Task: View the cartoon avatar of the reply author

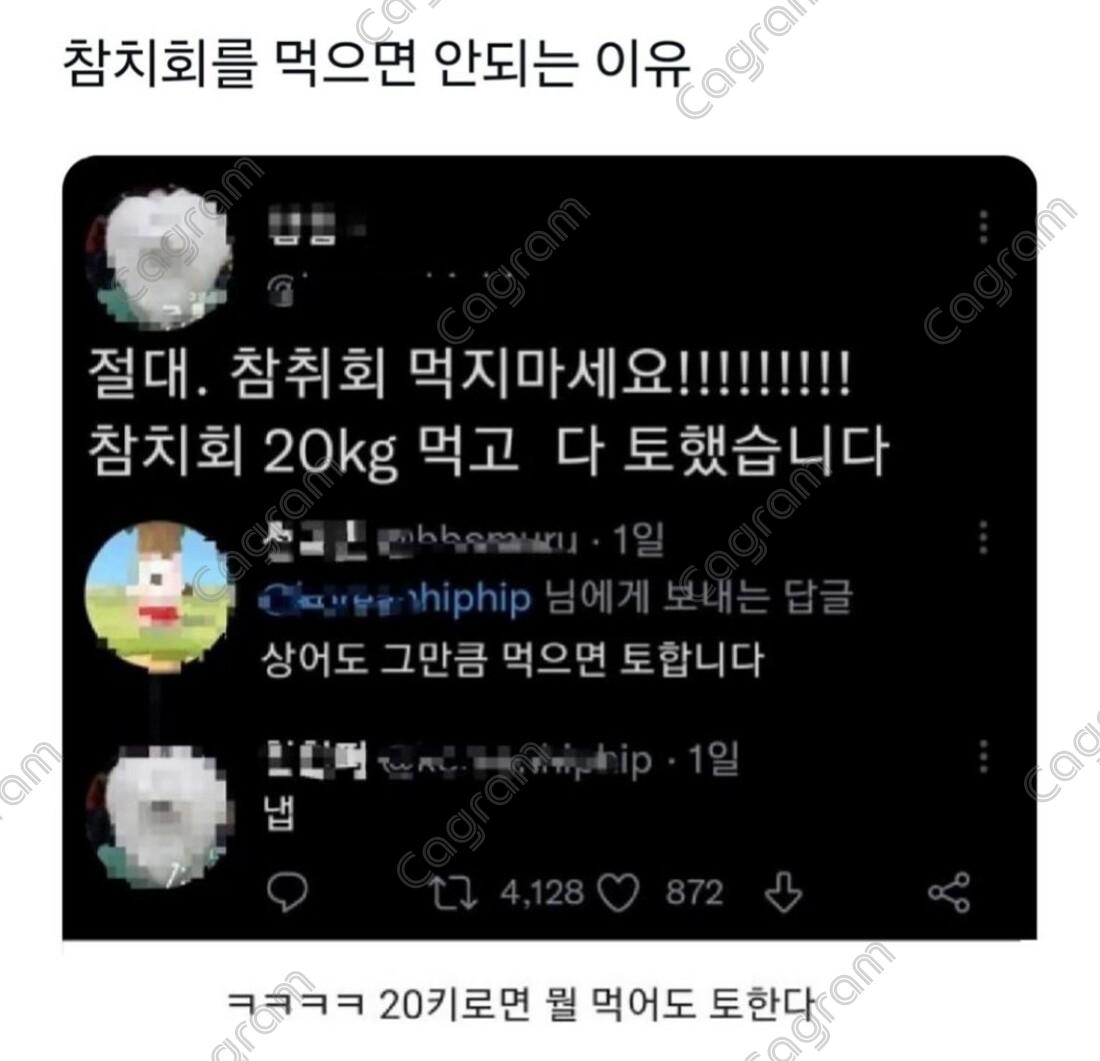Action: click(x=156, y=595)
